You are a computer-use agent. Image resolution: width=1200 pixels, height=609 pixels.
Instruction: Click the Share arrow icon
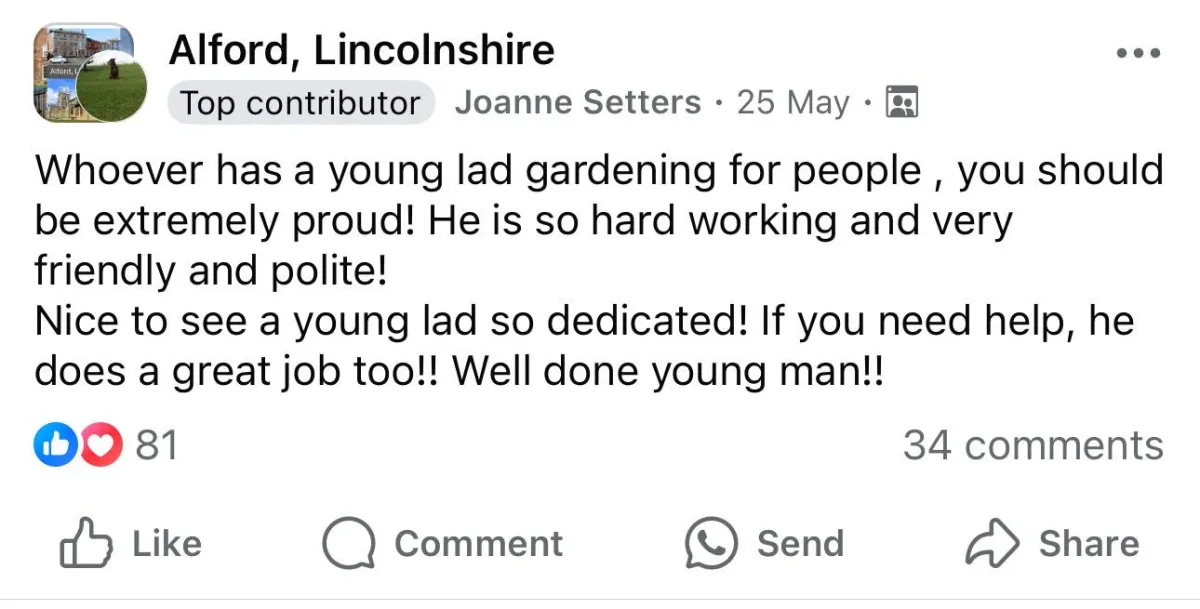click(991, 544)
